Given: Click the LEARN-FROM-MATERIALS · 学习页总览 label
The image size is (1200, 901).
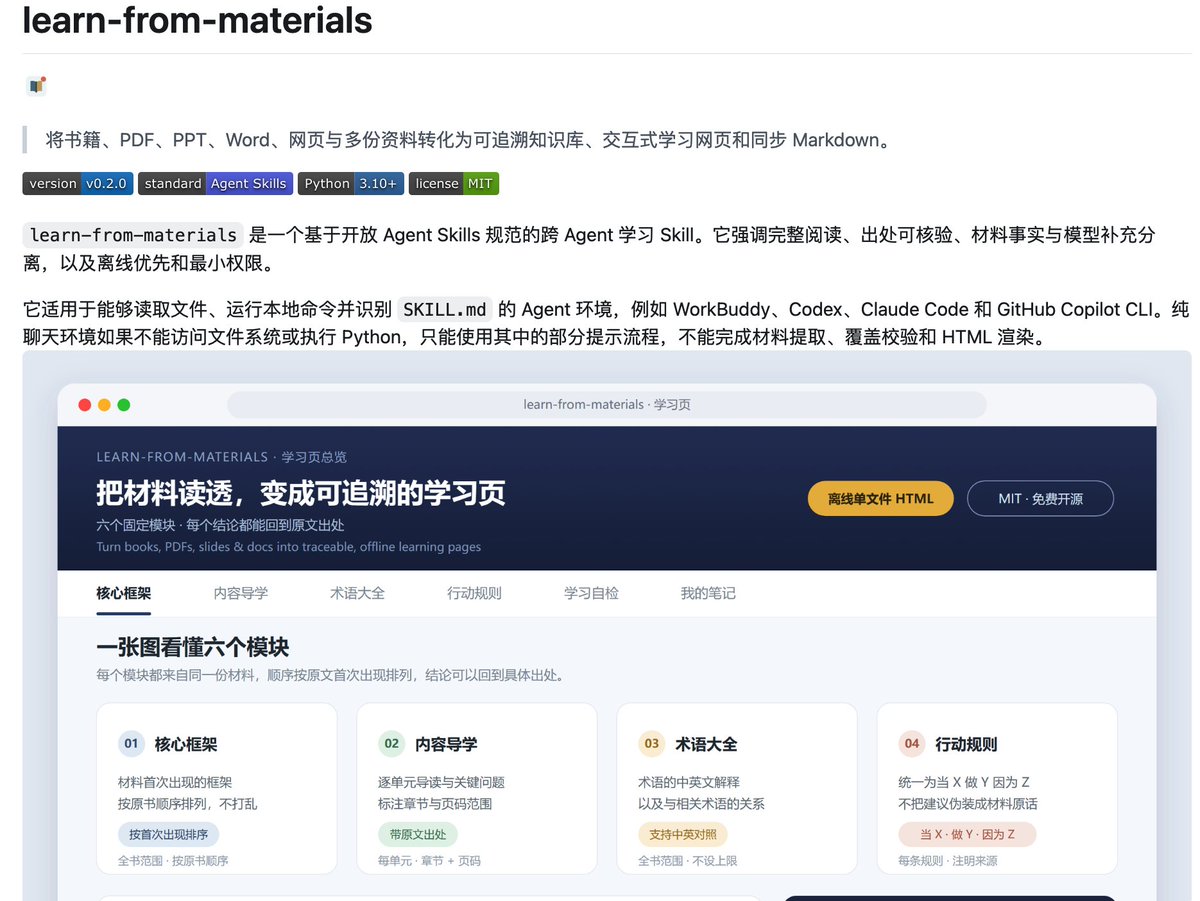Looking at the screenshot, I should (x=221, y=457).
